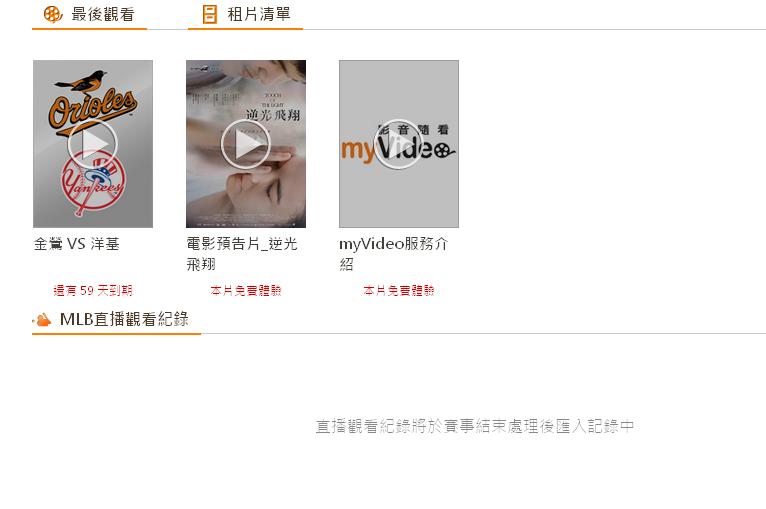Screen dimensions: 766x509
Task: Play the myVideo service introduction video
Action: (399, 144)
